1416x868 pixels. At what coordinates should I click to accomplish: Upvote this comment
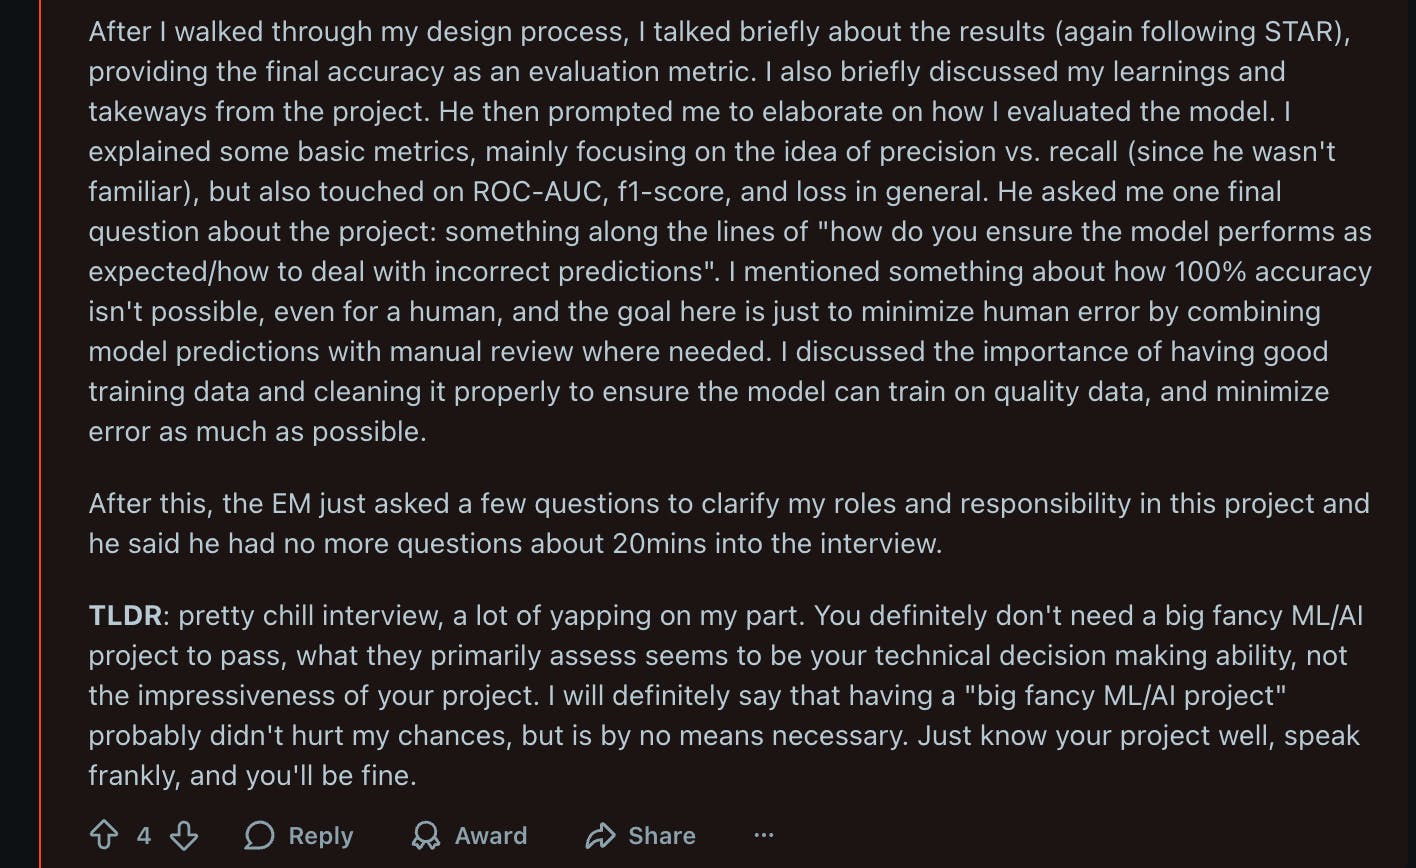pos(104,835)
